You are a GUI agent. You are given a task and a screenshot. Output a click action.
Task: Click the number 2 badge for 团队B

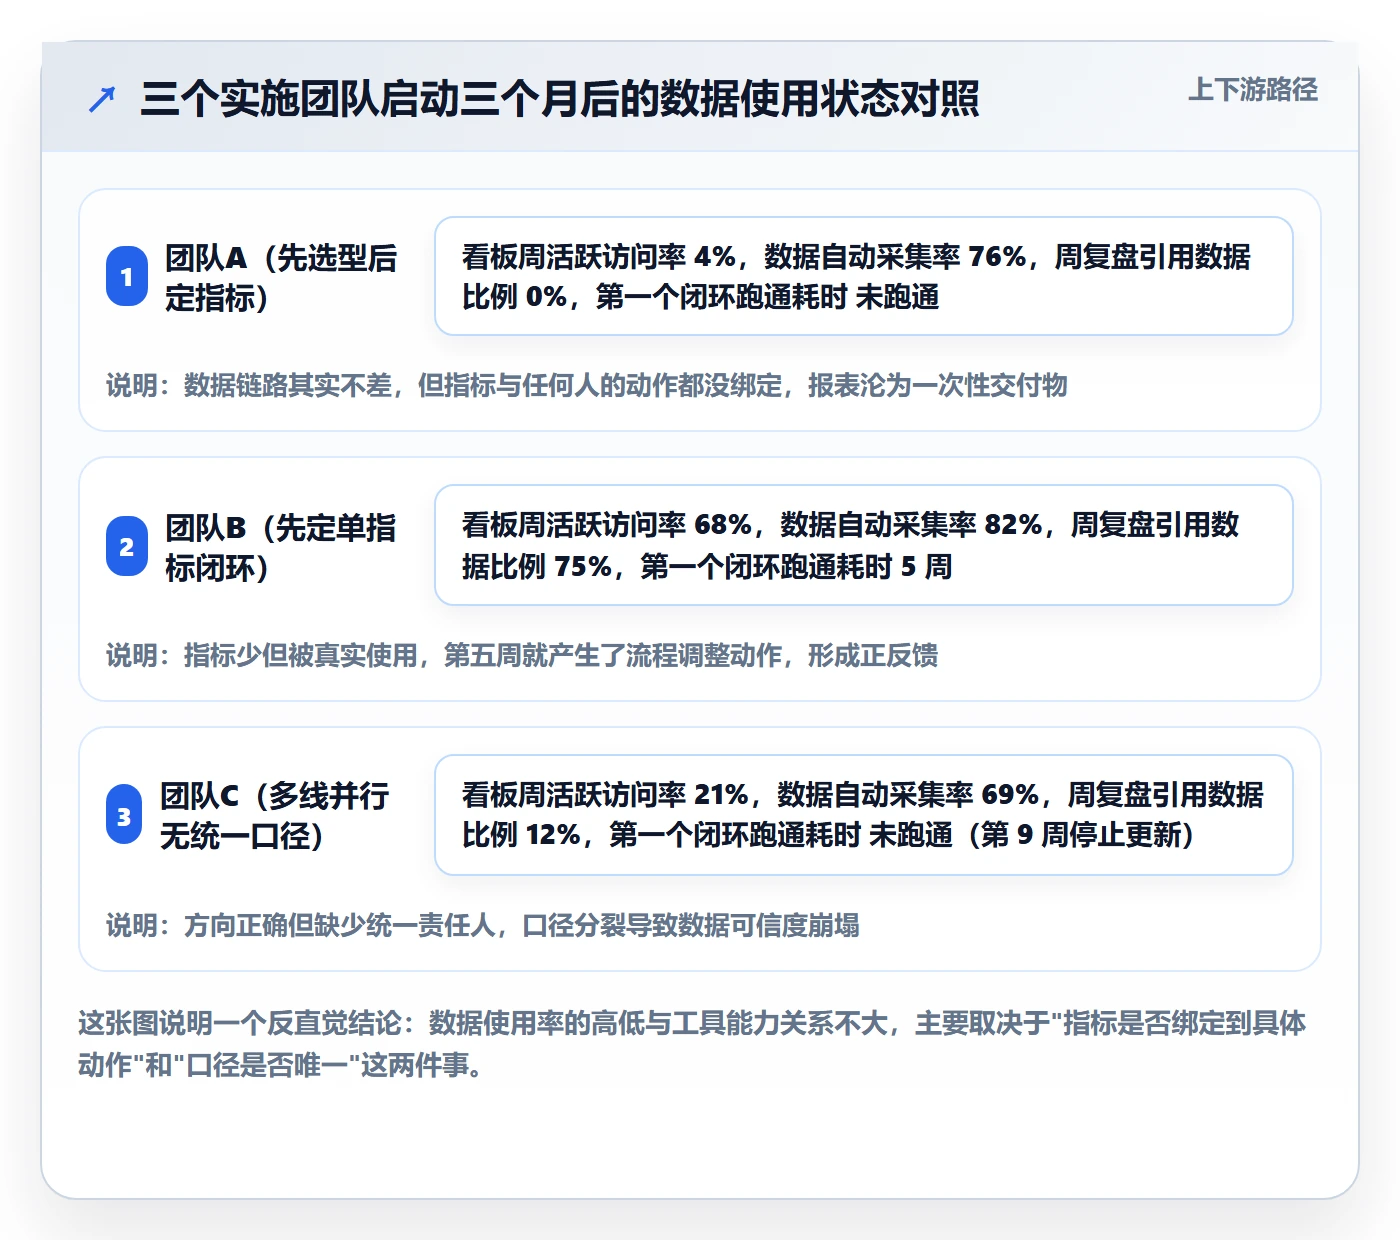coord(127,546)
